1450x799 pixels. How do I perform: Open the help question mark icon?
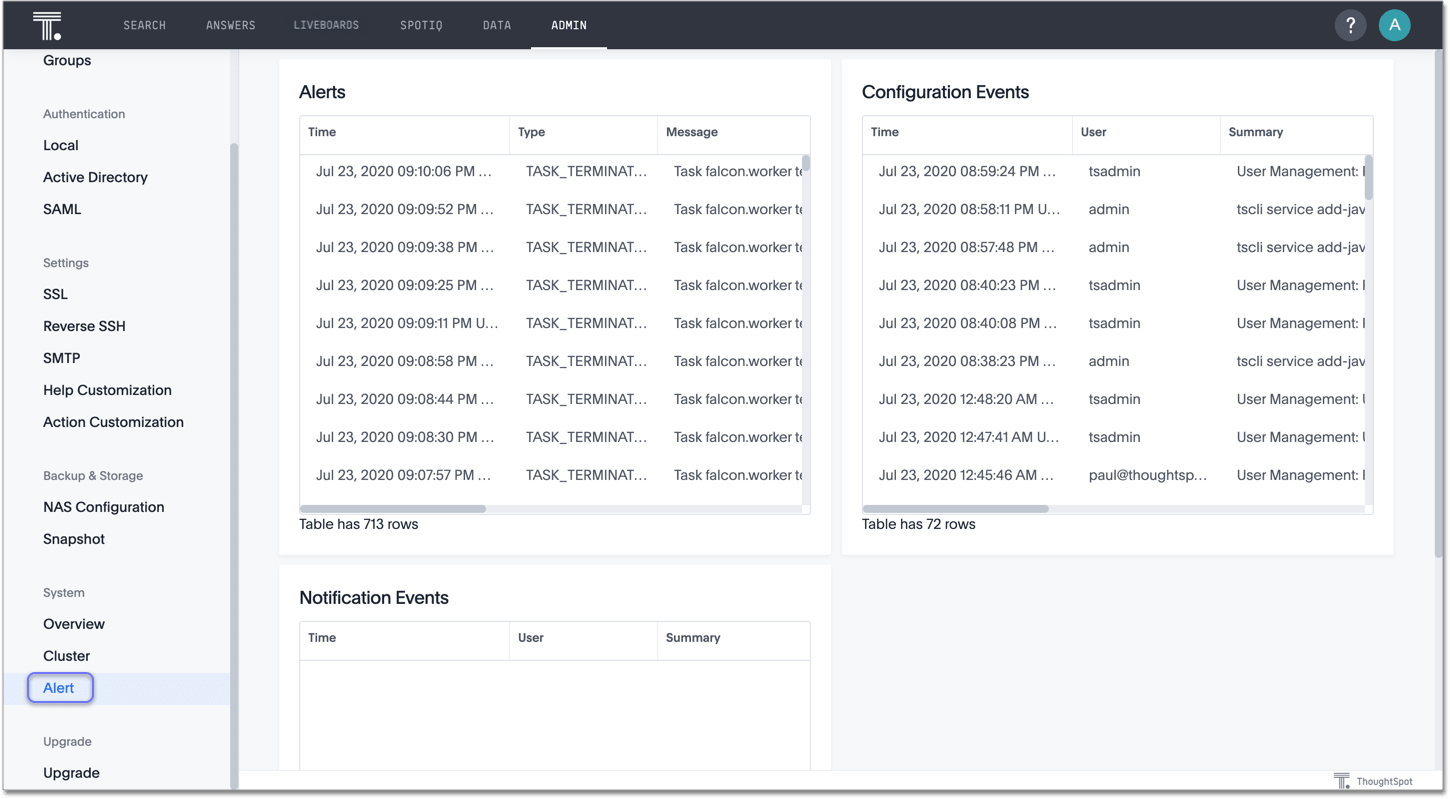tap(1350, 25)
